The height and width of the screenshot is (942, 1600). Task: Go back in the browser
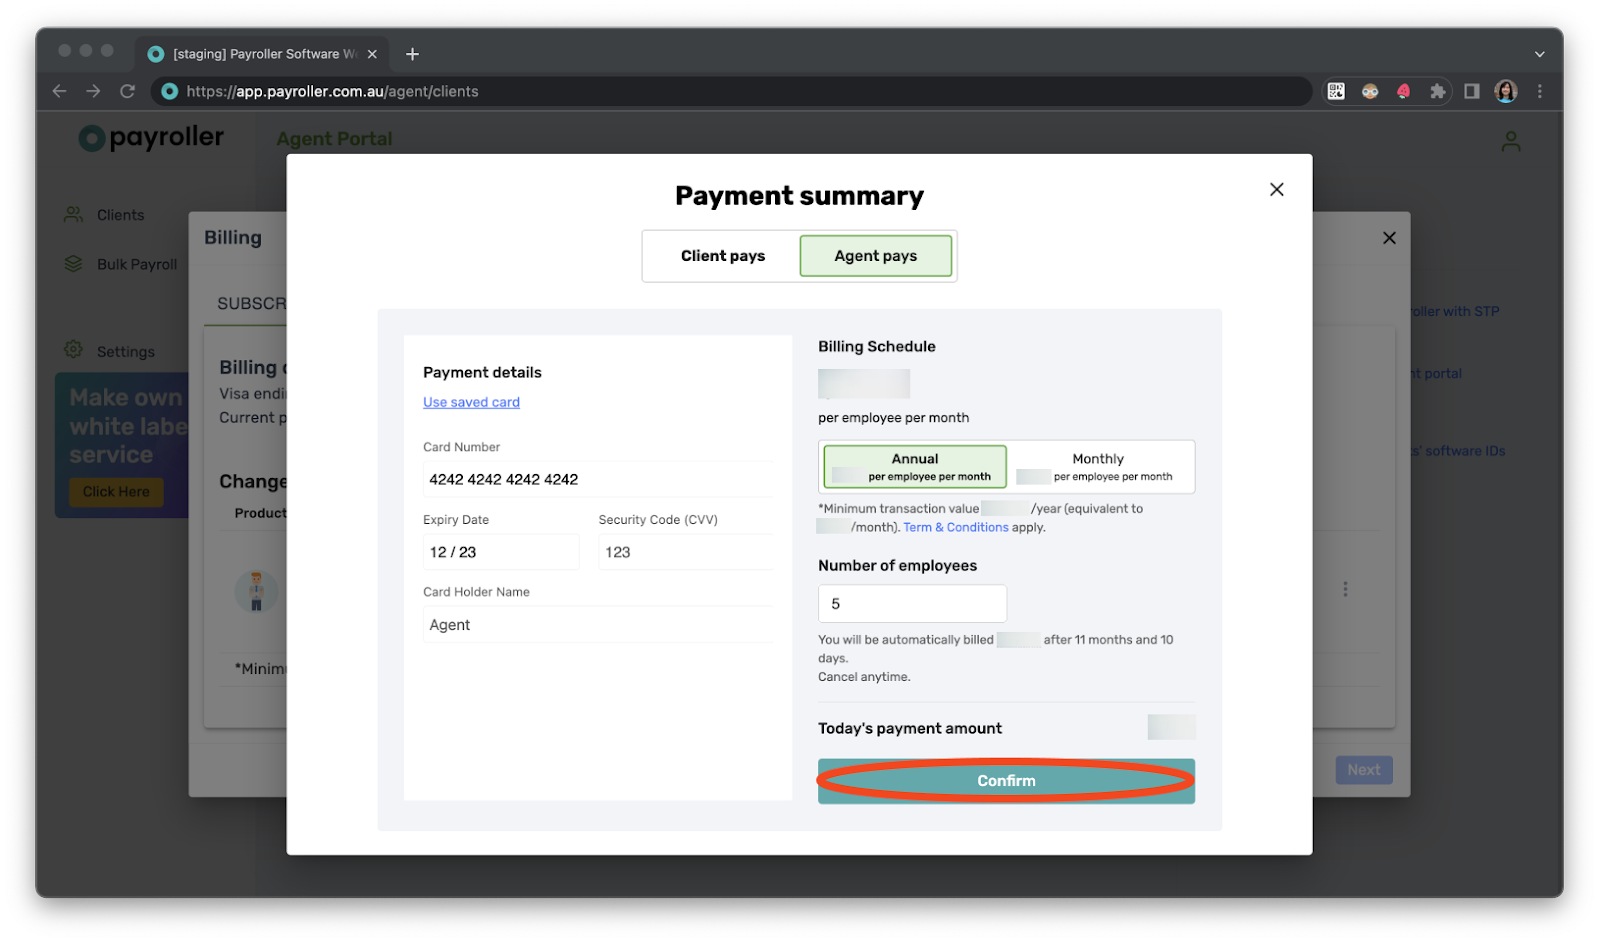pos(59,91)
